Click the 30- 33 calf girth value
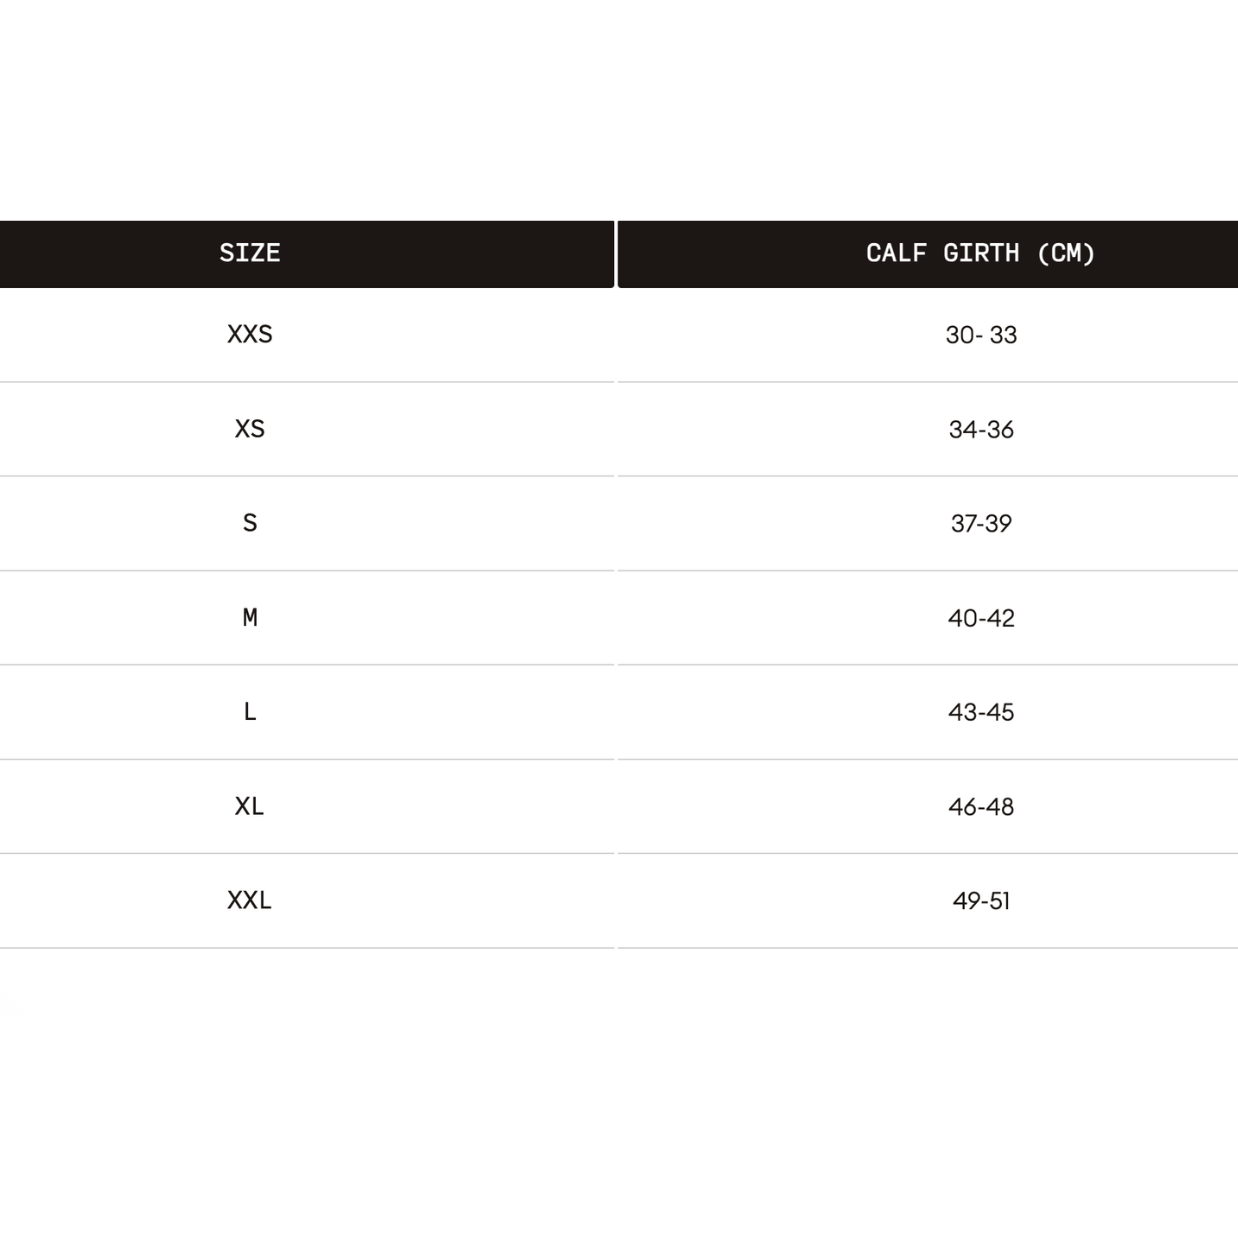The image size is (1238, 1238). point(981,335)
